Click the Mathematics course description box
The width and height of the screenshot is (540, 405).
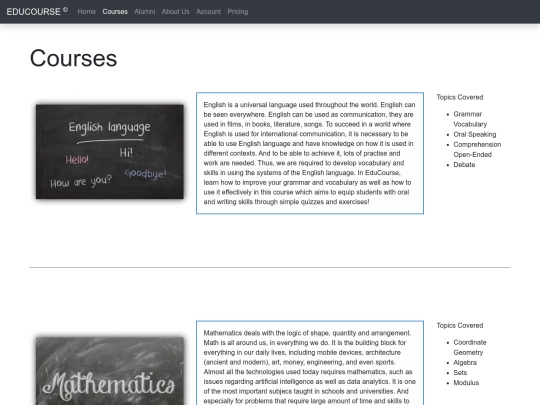click(310, 363)
